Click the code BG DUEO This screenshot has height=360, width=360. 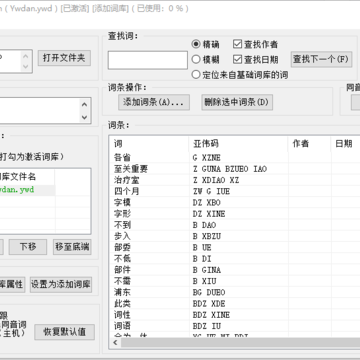(x=209, y=293)
